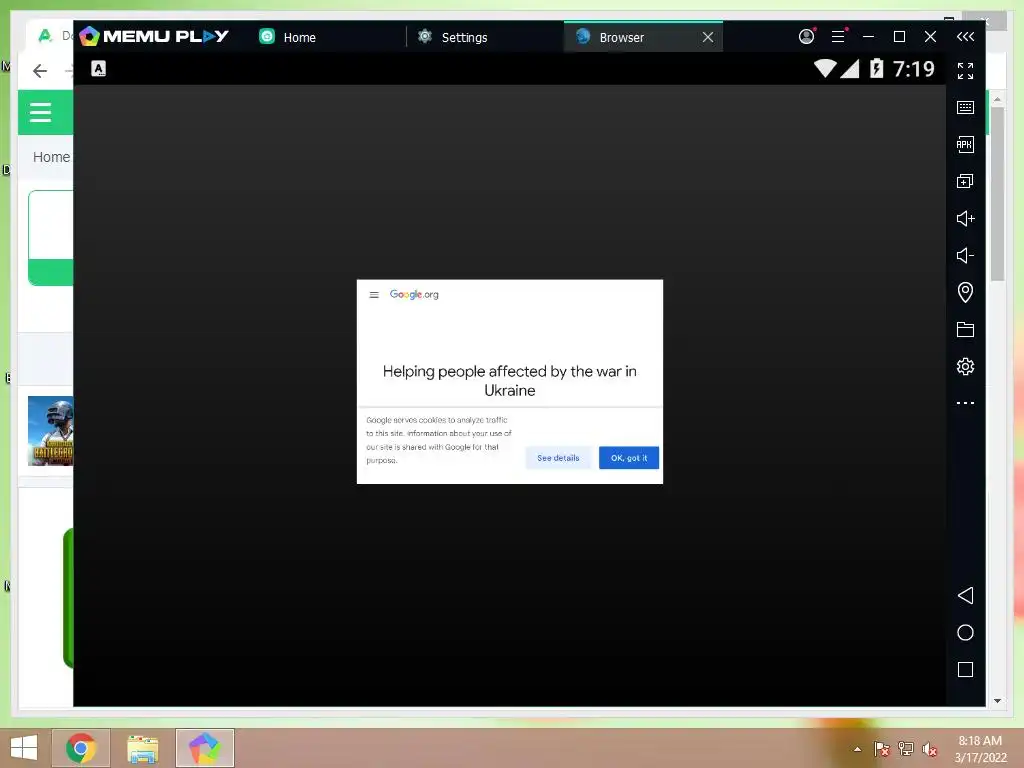Click the scroll down arrow of background browser

click(x=997, y=701)
